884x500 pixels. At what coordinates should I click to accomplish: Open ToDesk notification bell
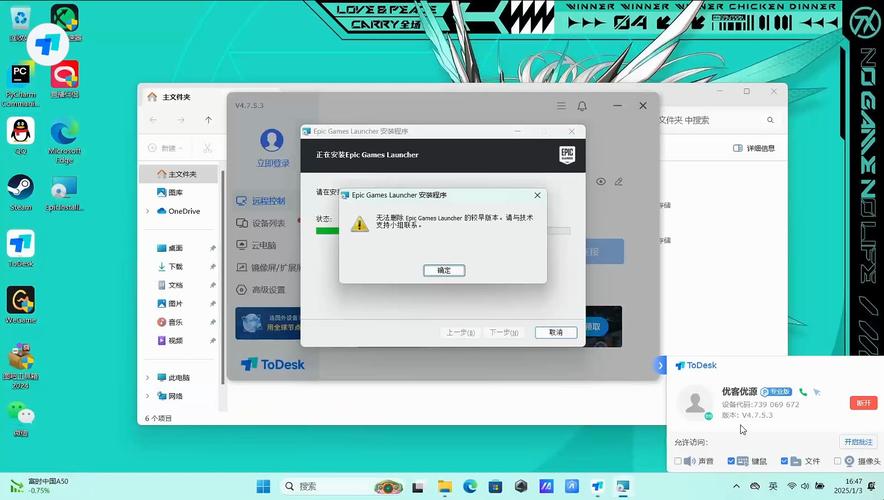coord(582,106)
